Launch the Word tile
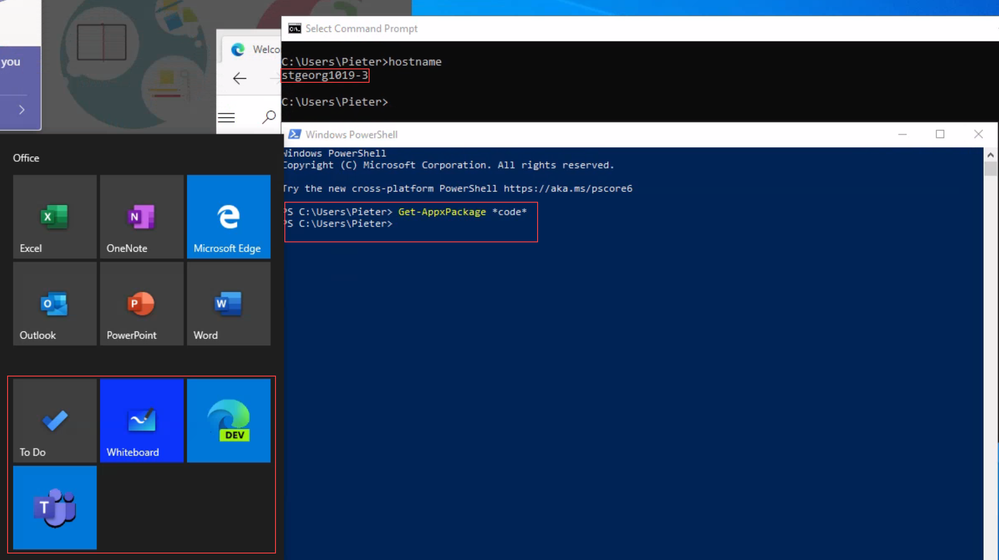This screenshot has height=560, width=999. (x=229, y=304)
